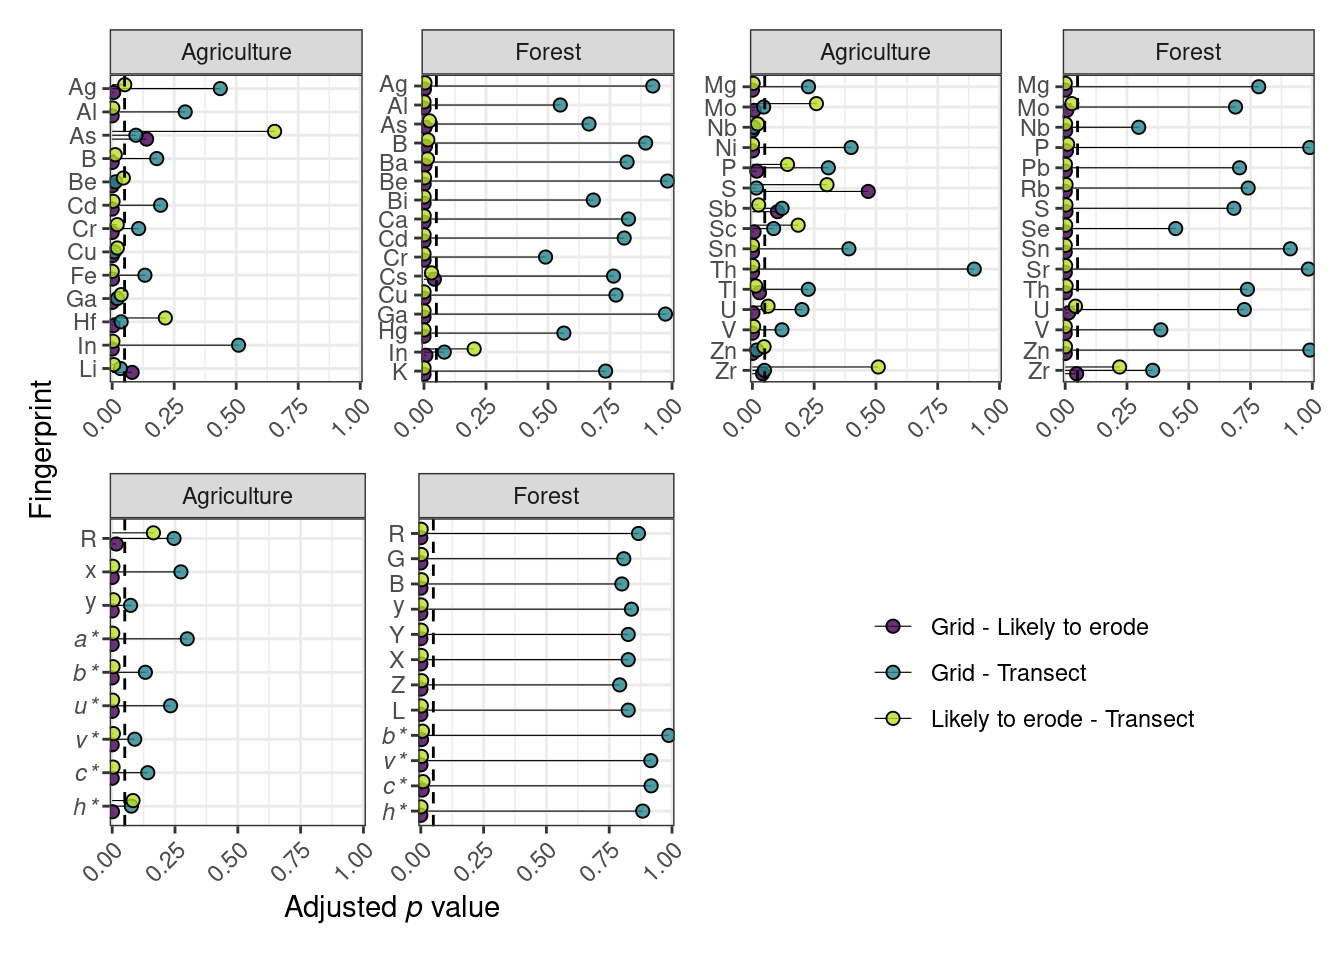Pick the yellow-green Zr point in the Mg–Zr Agriculture panel
This screenshot has width=1344, height=960.
tap(878, 367)
